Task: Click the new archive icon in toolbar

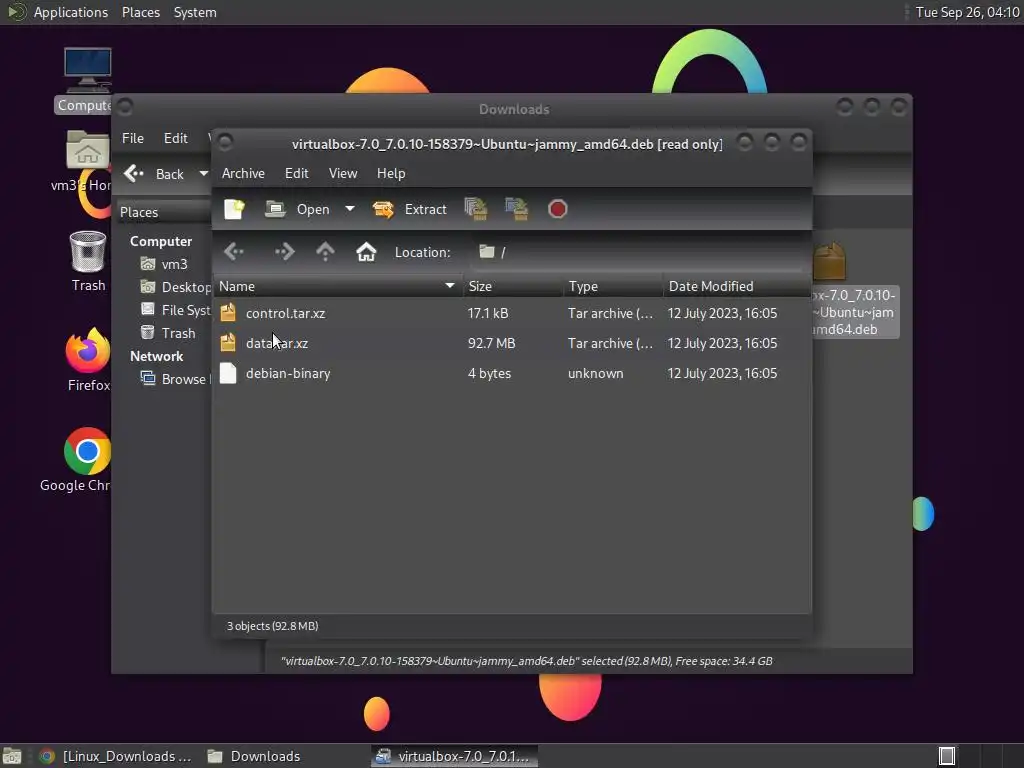Action: pyautogui.click(x=234, y=209)
